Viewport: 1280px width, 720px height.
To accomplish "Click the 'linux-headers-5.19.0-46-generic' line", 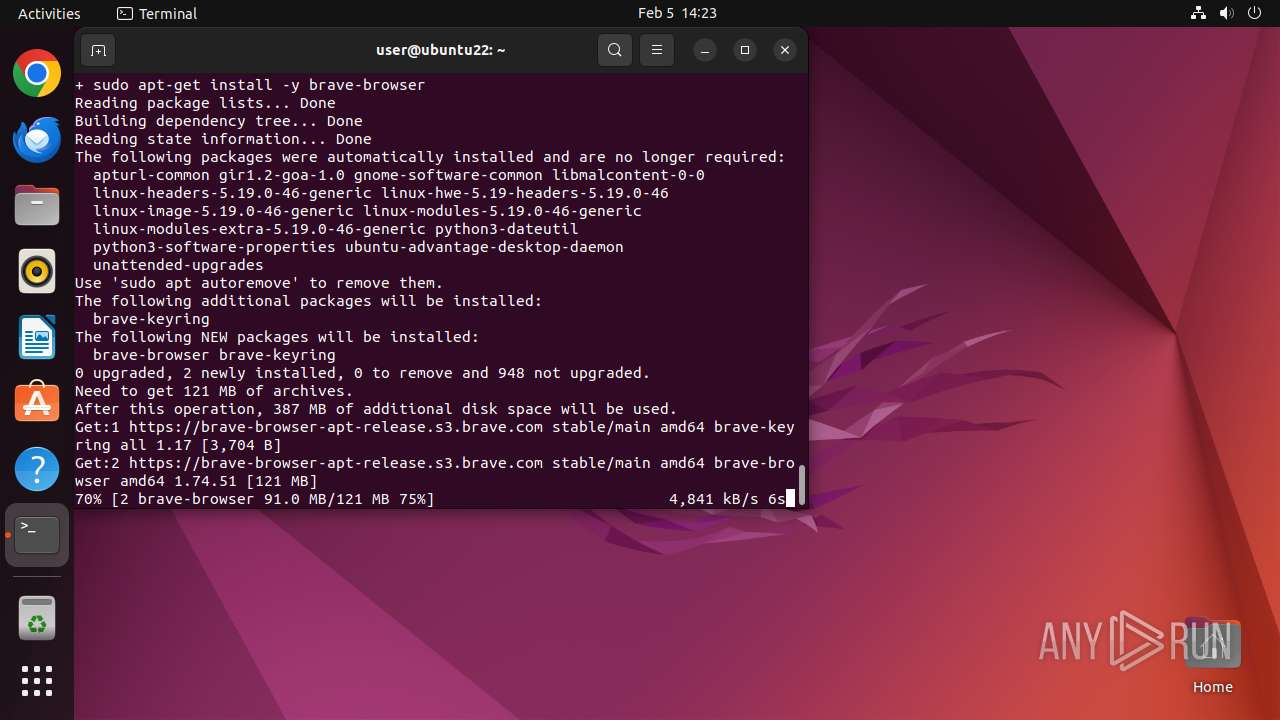I will [381, 193].
